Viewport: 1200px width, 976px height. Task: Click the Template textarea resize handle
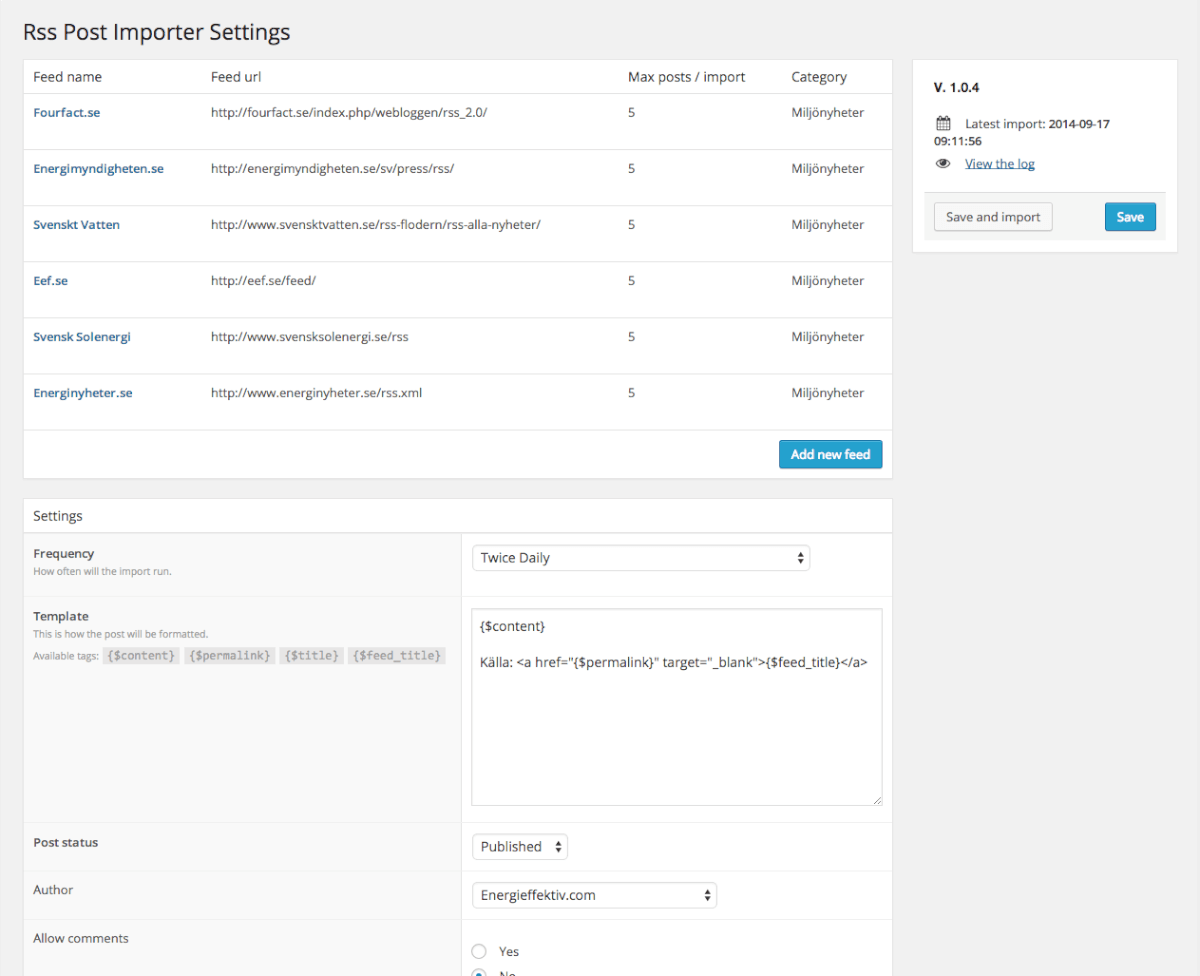point(878,800)
